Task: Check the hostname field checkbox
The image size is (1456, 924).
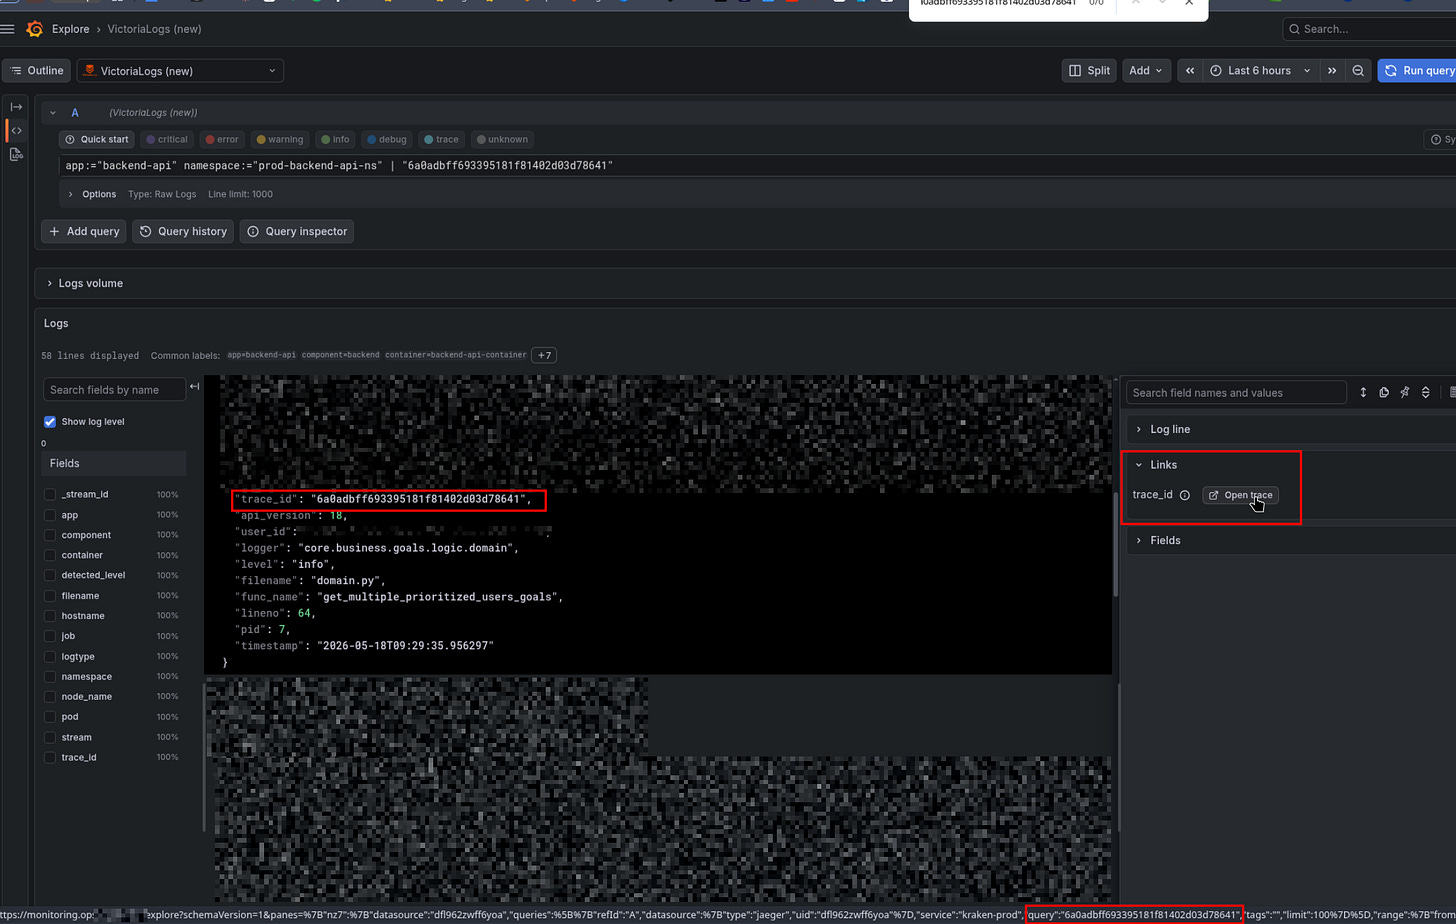Action: point(50,616)
